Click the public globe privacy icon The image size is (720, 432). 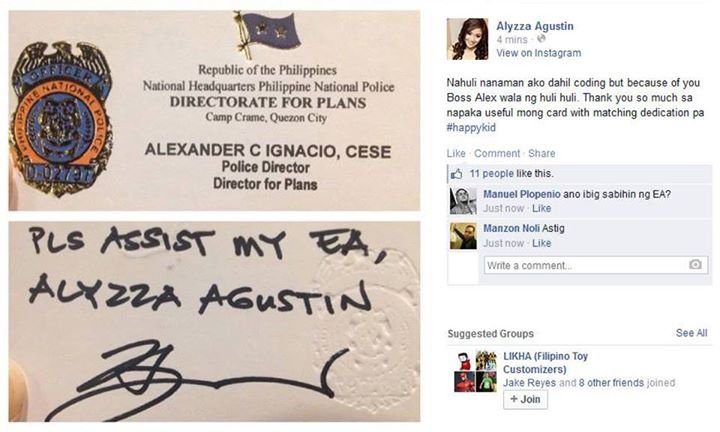pos(541,39)
